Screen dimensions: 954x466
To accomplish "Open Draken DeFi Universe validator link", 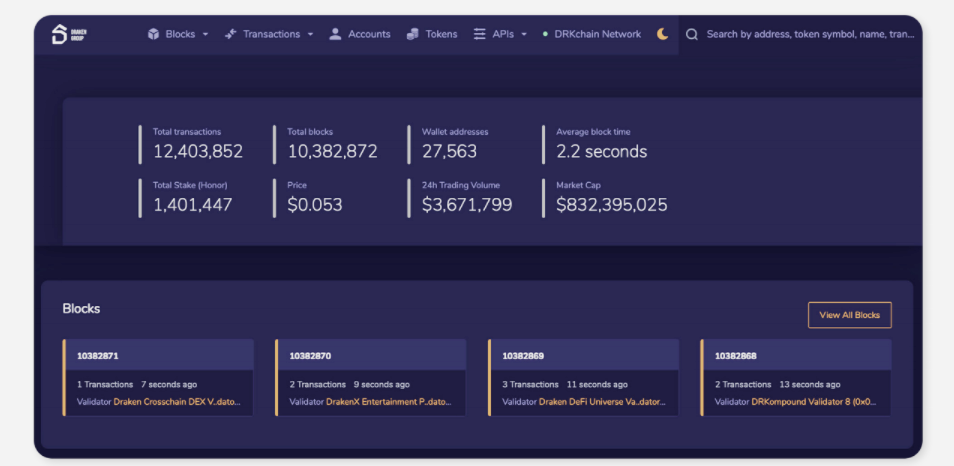I will [602, 402].
